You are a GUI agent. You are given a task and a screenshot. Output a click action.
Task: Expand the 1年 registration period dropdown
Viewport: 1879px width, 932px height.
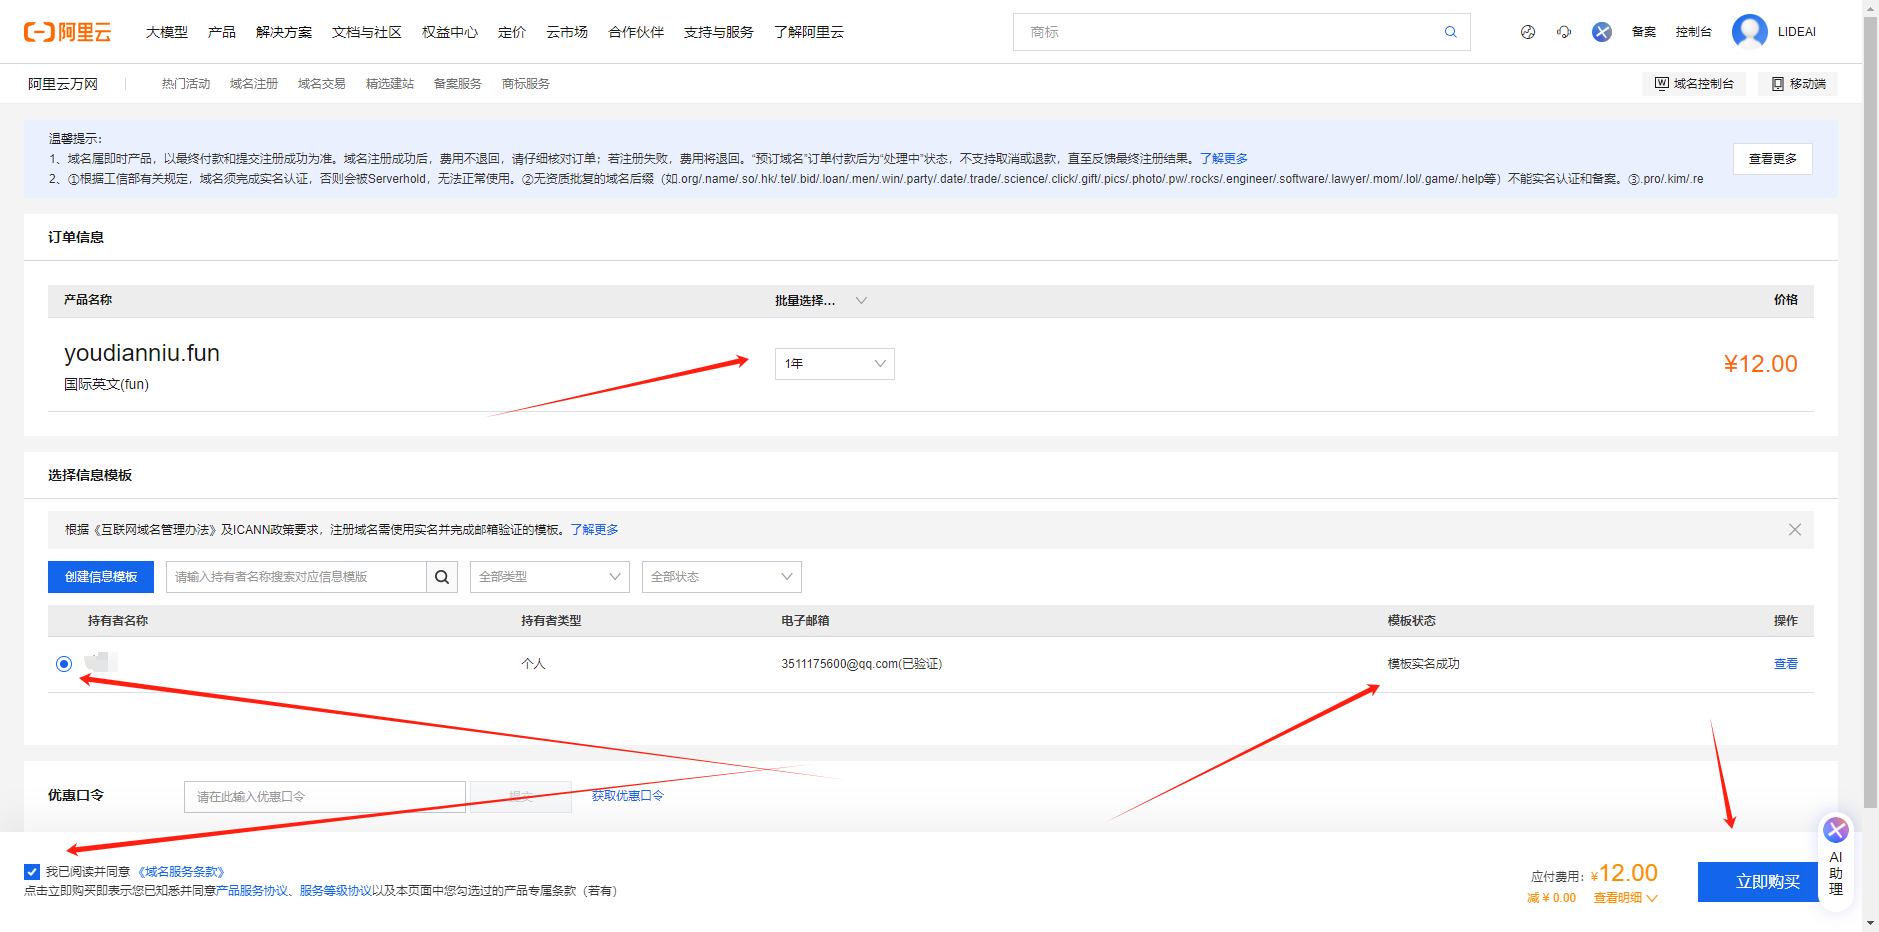(x=834, y=364)
